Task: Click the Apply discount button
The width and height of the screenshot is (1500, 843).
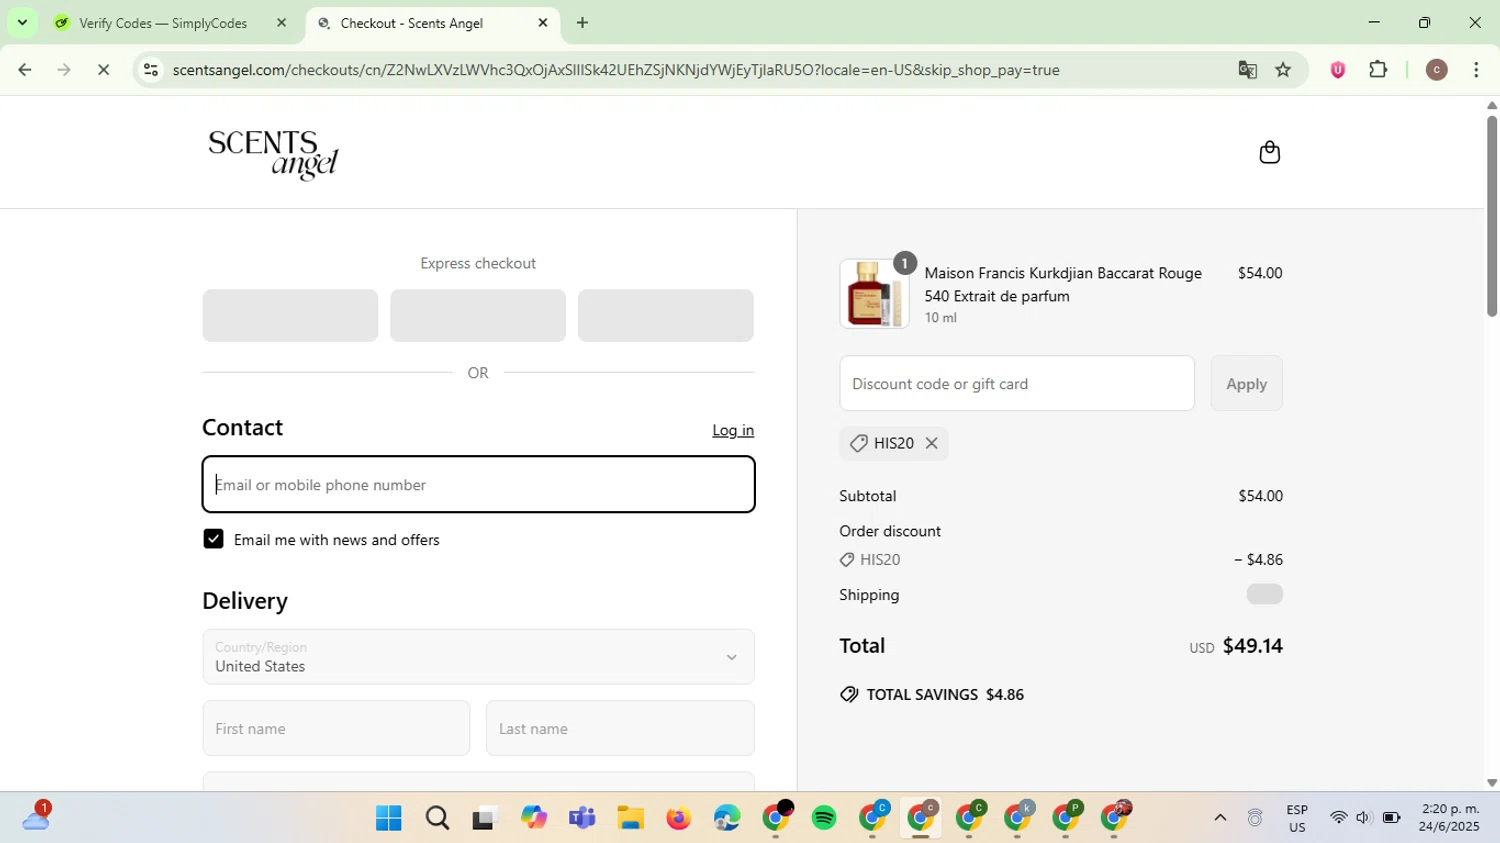Action: point(1246,383)
